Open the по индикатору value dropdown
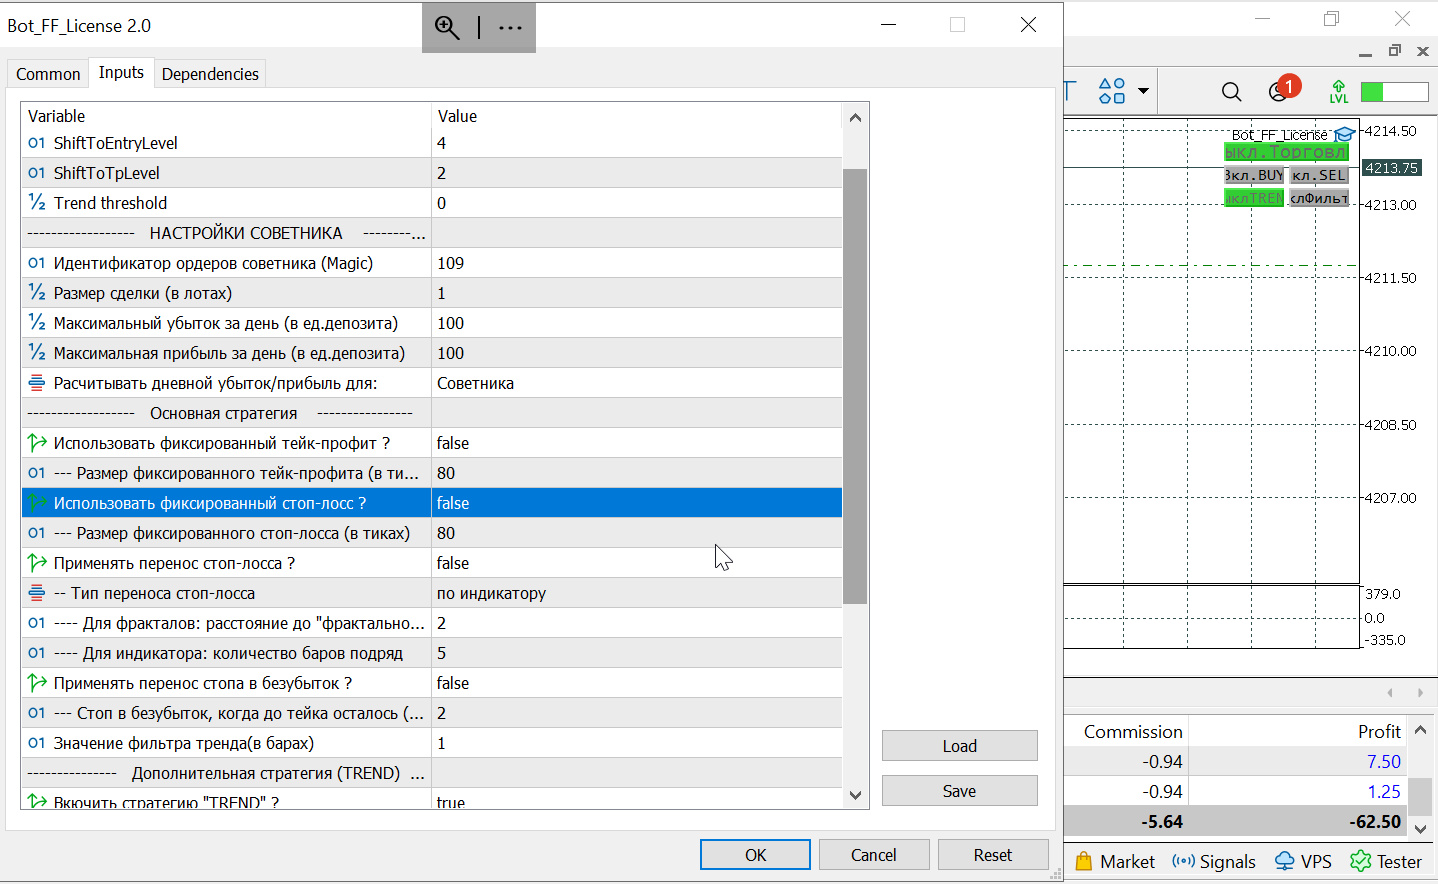1438x884 pixels. 637,593
